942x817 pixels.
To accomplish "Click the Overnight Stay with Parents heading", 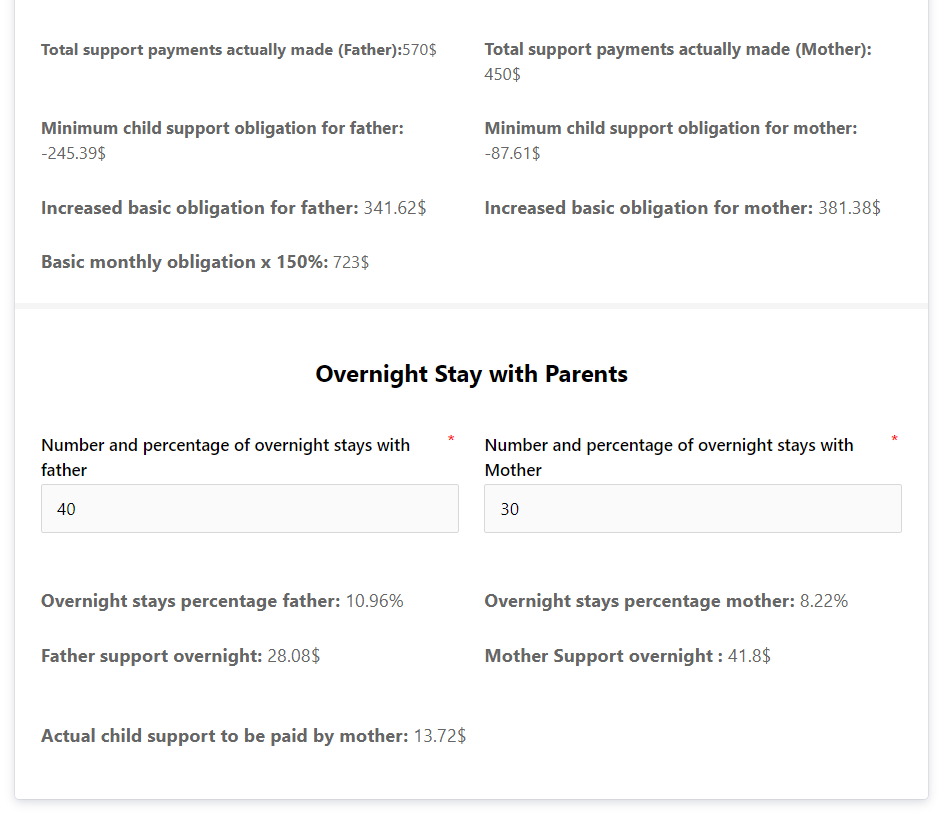I will (x=471, y=374).
